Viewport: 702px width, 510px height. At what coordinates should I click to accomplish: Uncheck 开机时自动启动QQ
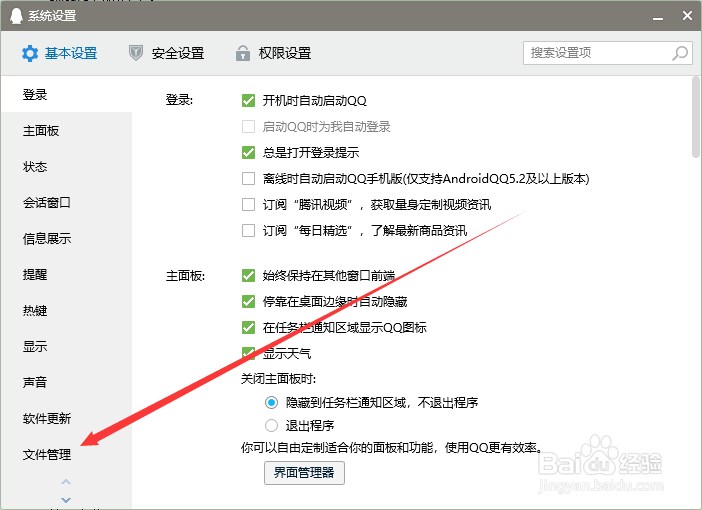[x=248, y=100]
